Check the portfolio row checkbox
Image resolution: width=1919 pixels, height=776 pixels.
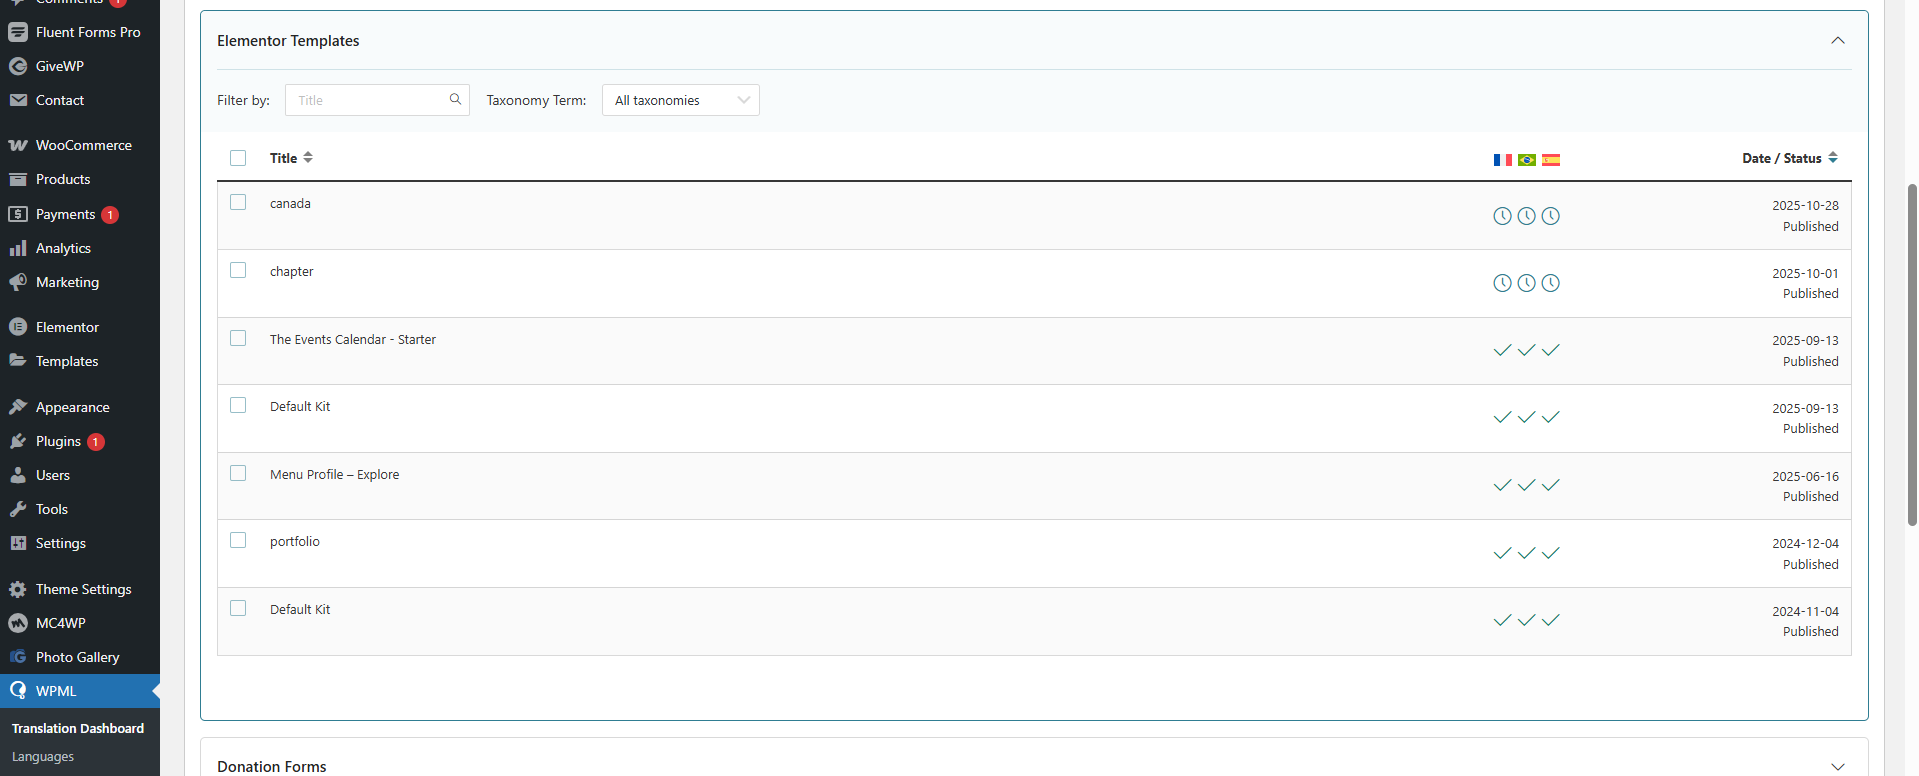tap(238, 540)
